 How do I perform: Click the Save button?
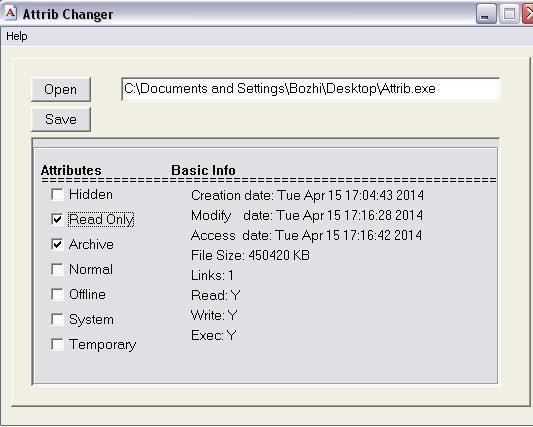tap(61, 119)
